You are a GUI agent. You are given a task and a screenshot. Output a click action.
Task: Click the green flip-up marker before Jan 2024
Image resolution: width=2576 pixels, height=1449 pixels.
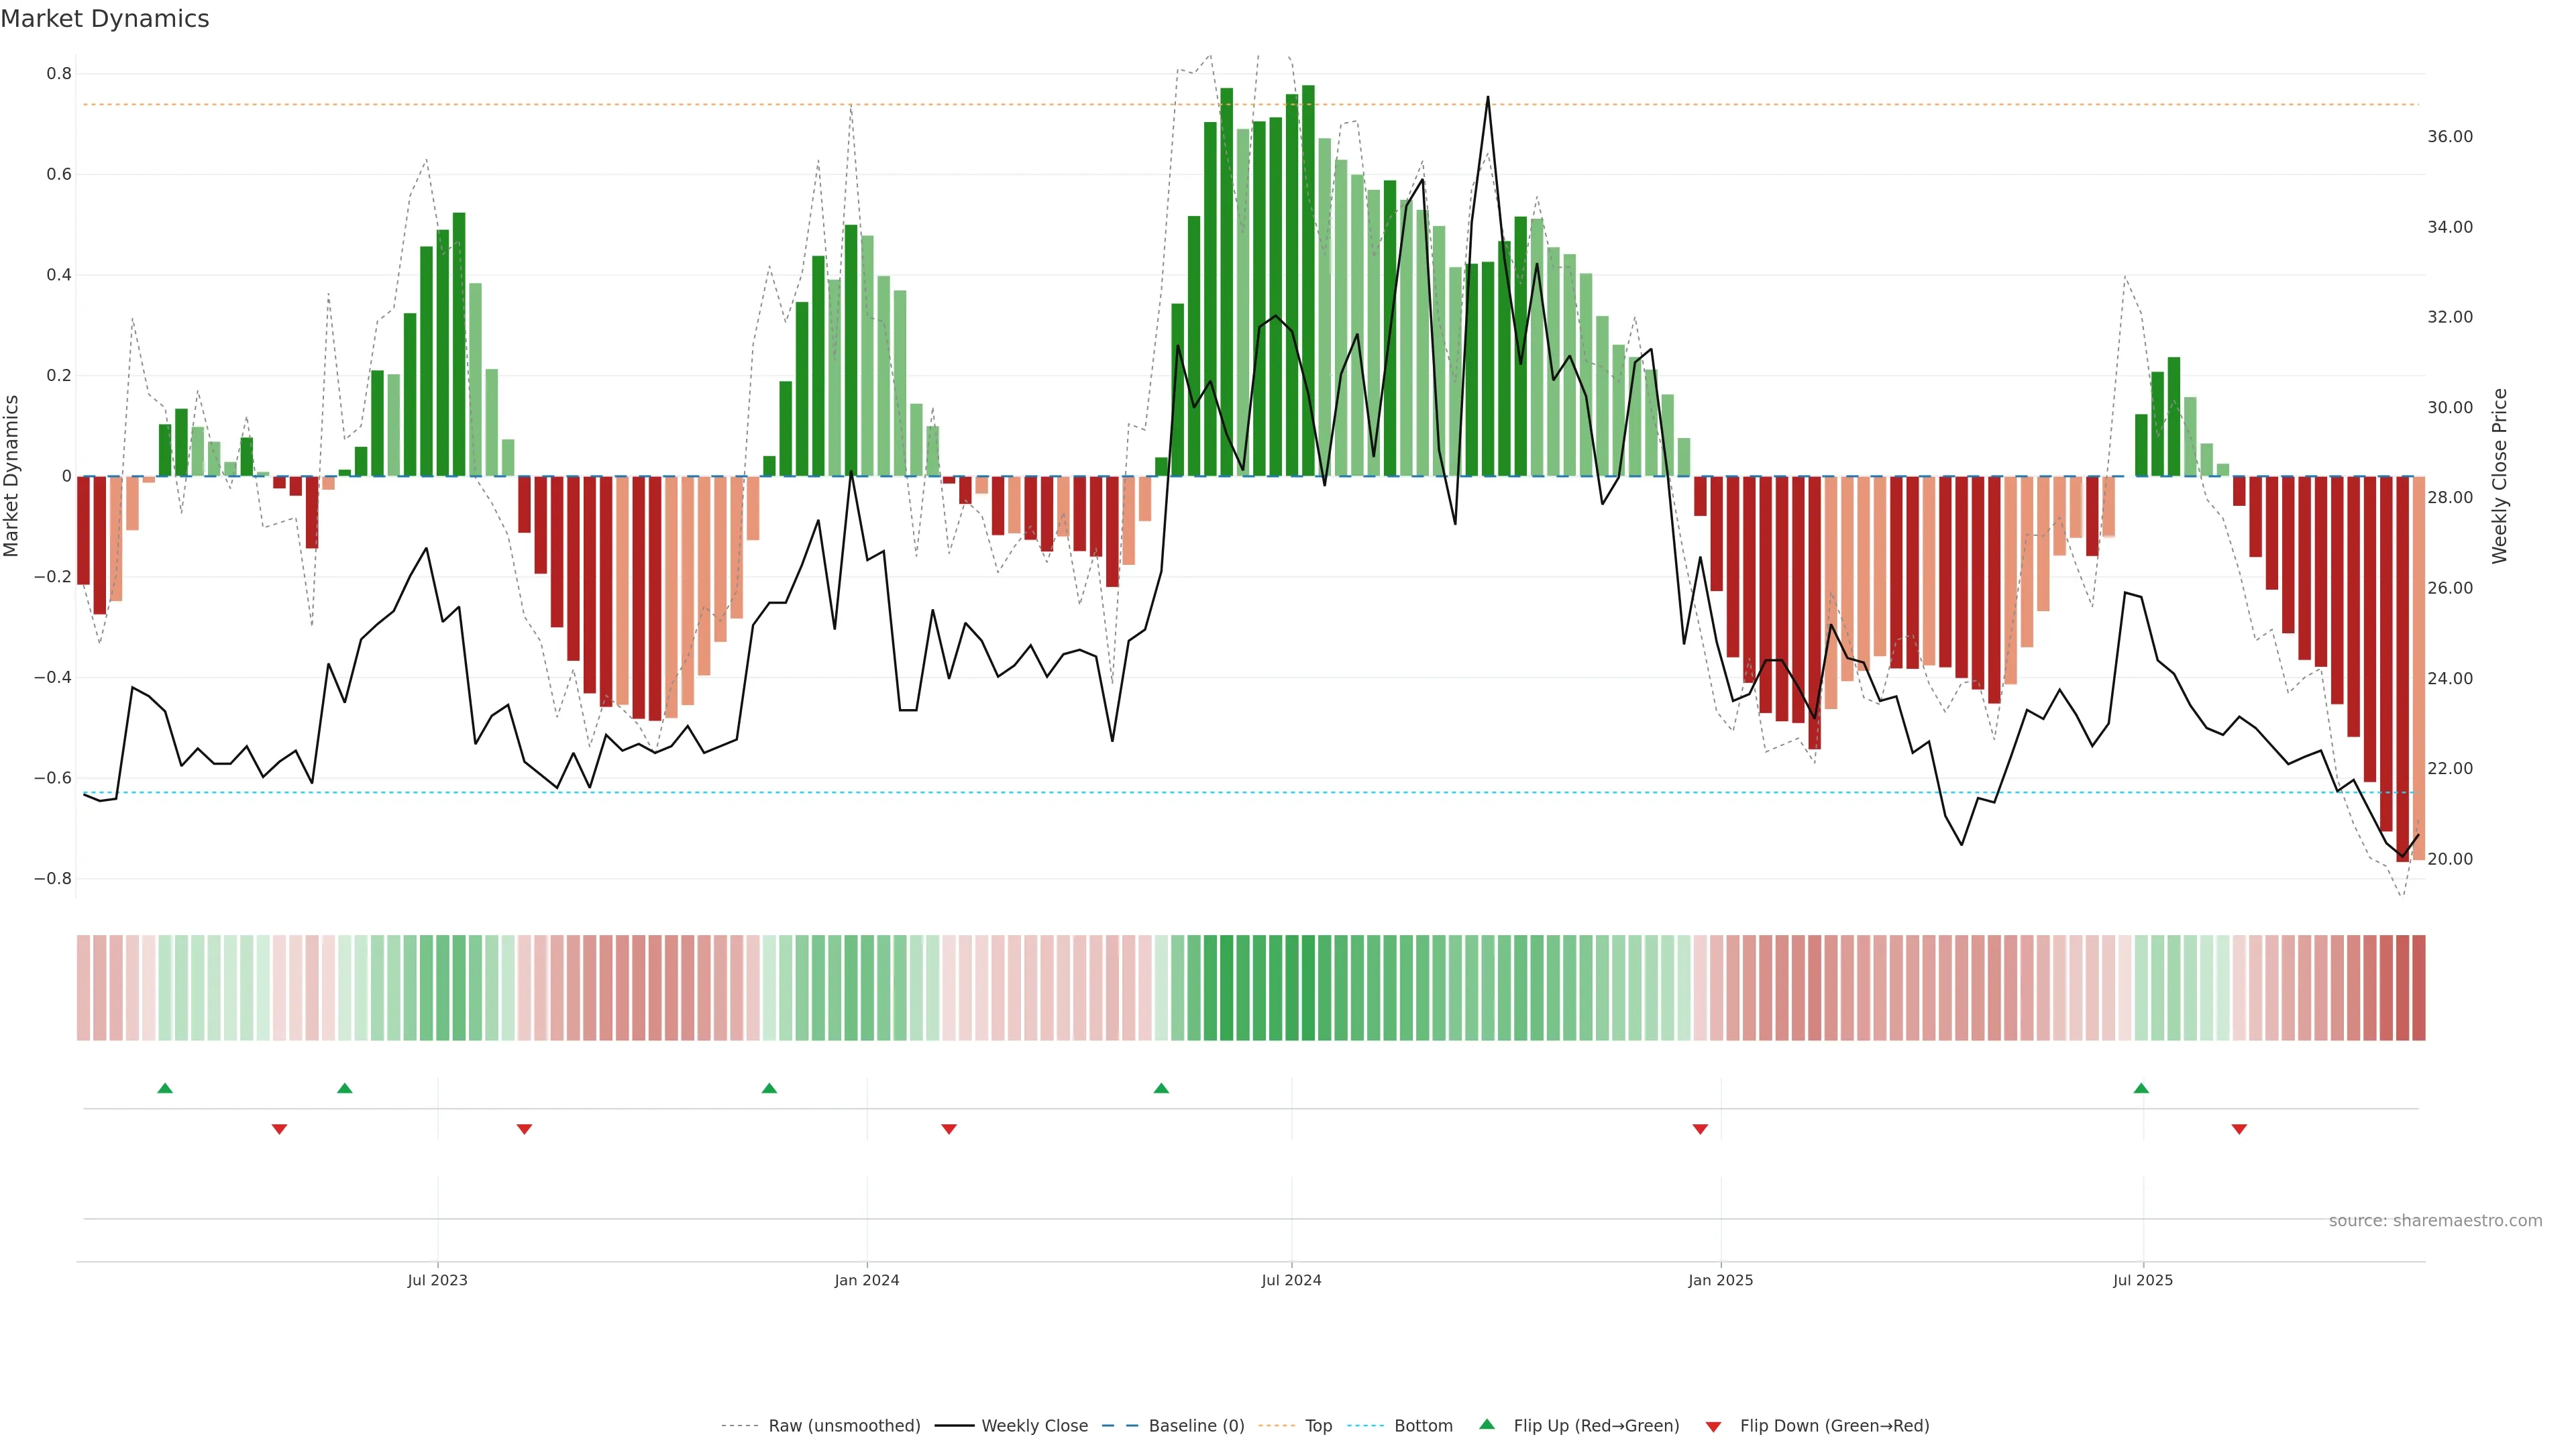(769, 1088)
